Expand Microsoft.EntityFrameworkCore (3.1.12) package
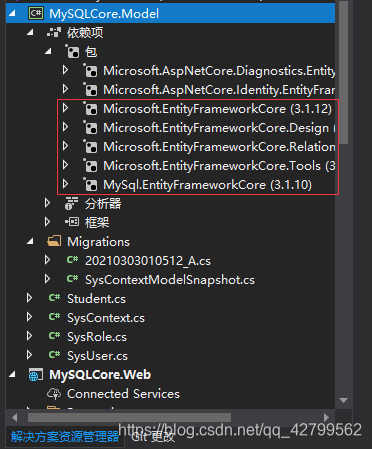Viewport: 372px width, 449px height. click(x=66, y=108)
